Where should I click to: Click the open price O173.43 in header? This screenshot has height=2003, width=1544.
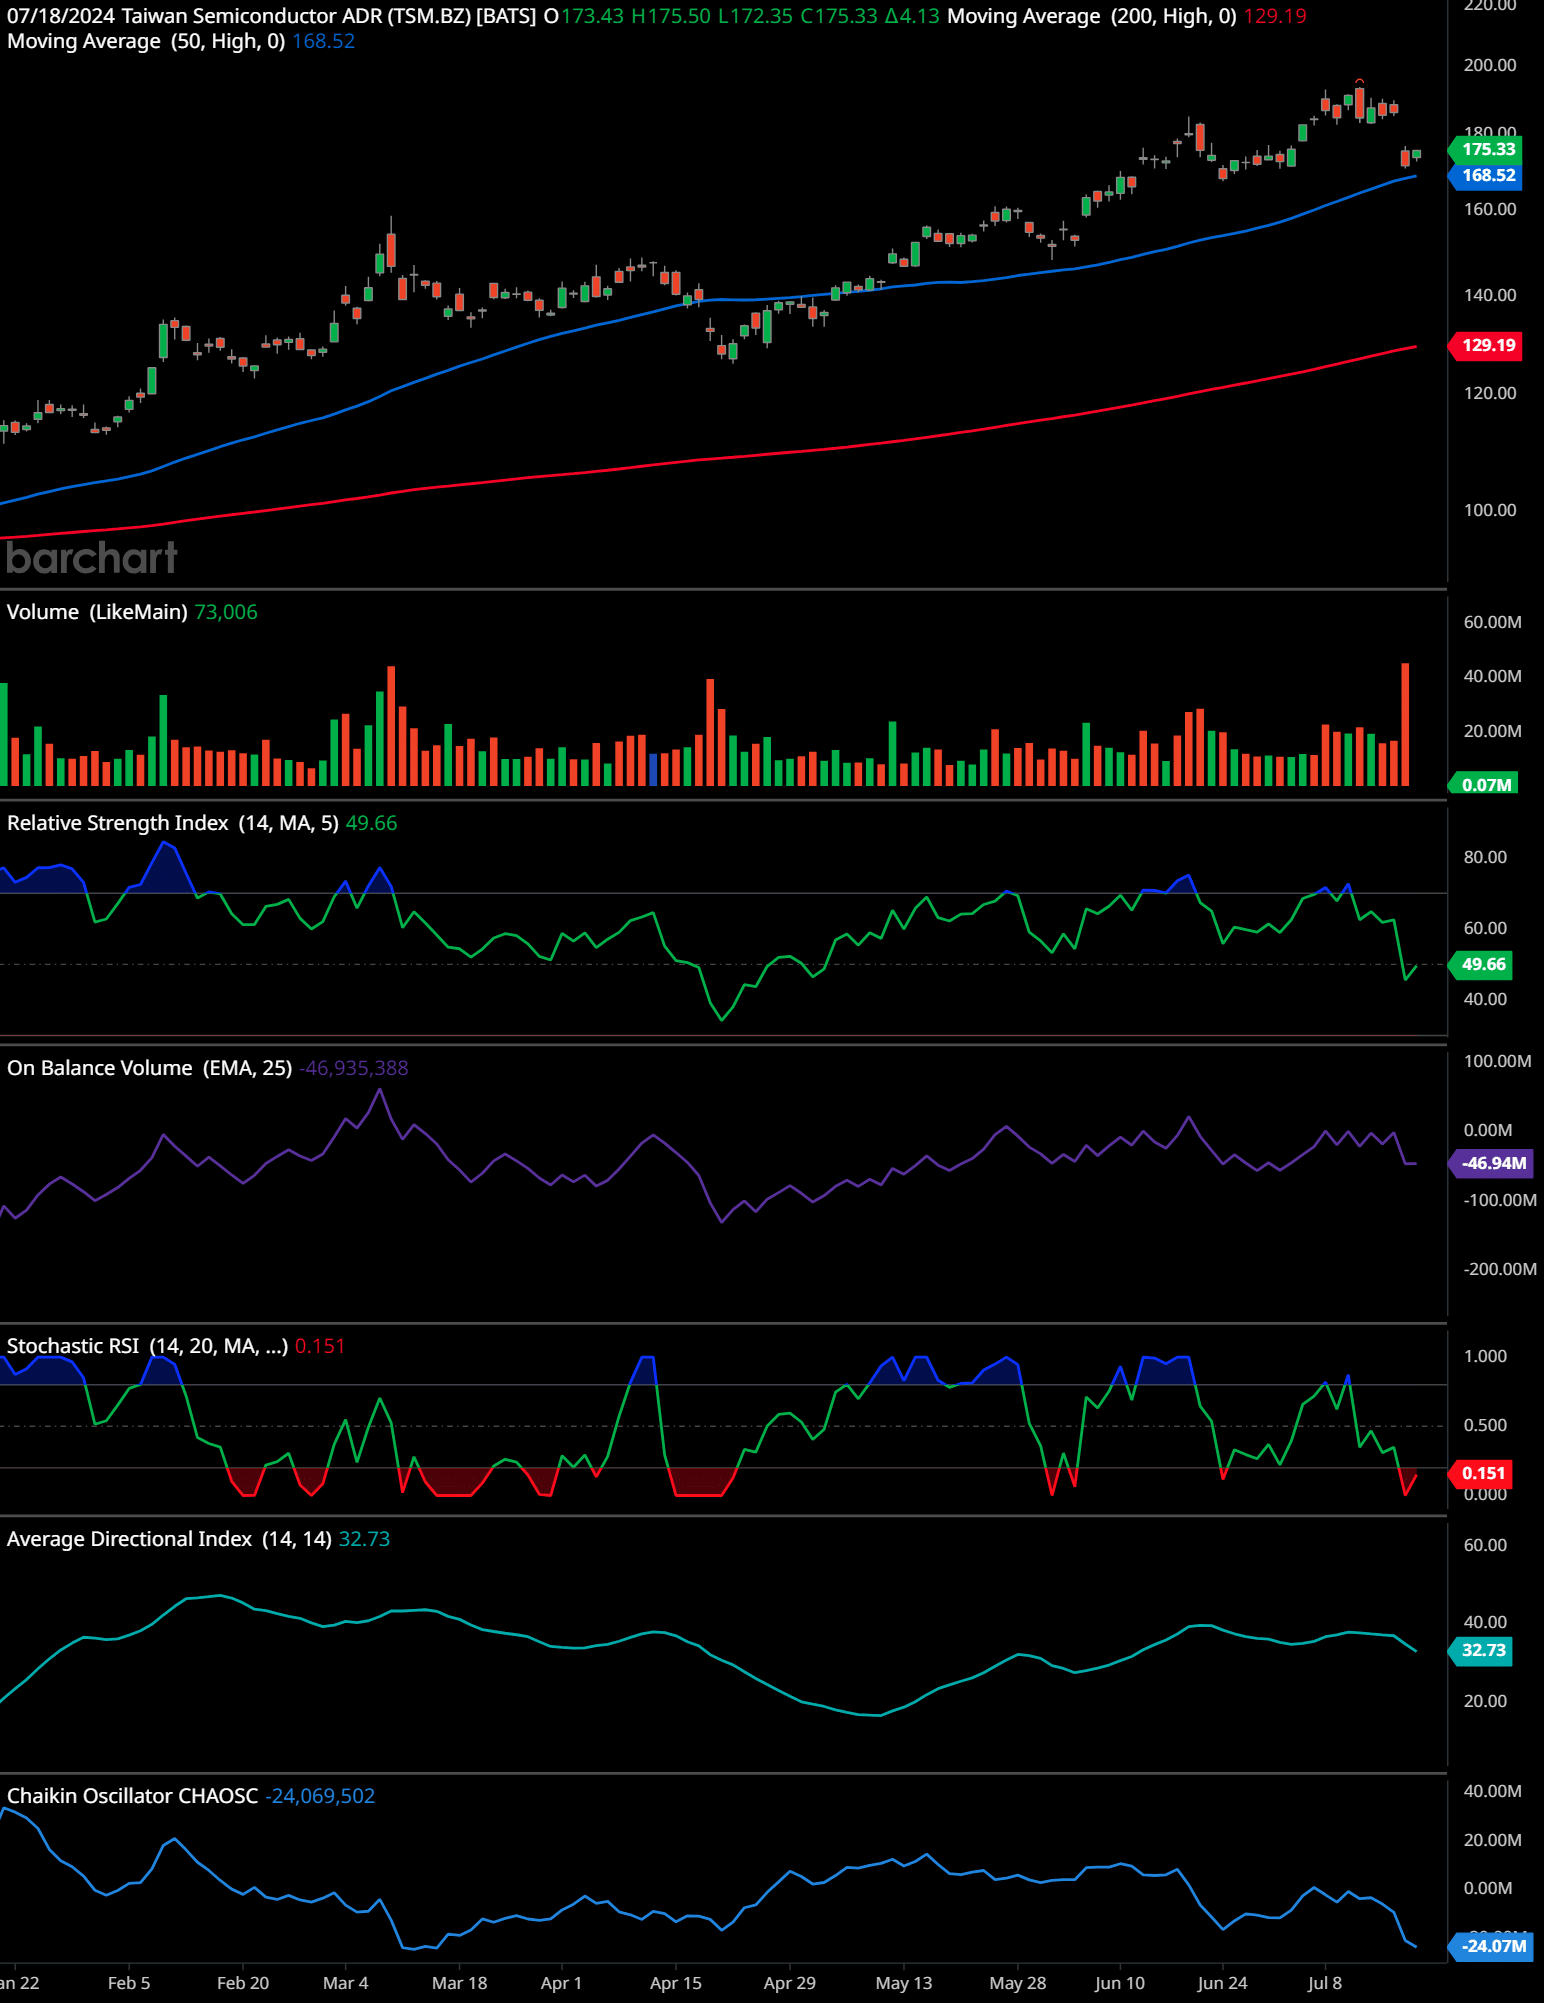point(585,16)
